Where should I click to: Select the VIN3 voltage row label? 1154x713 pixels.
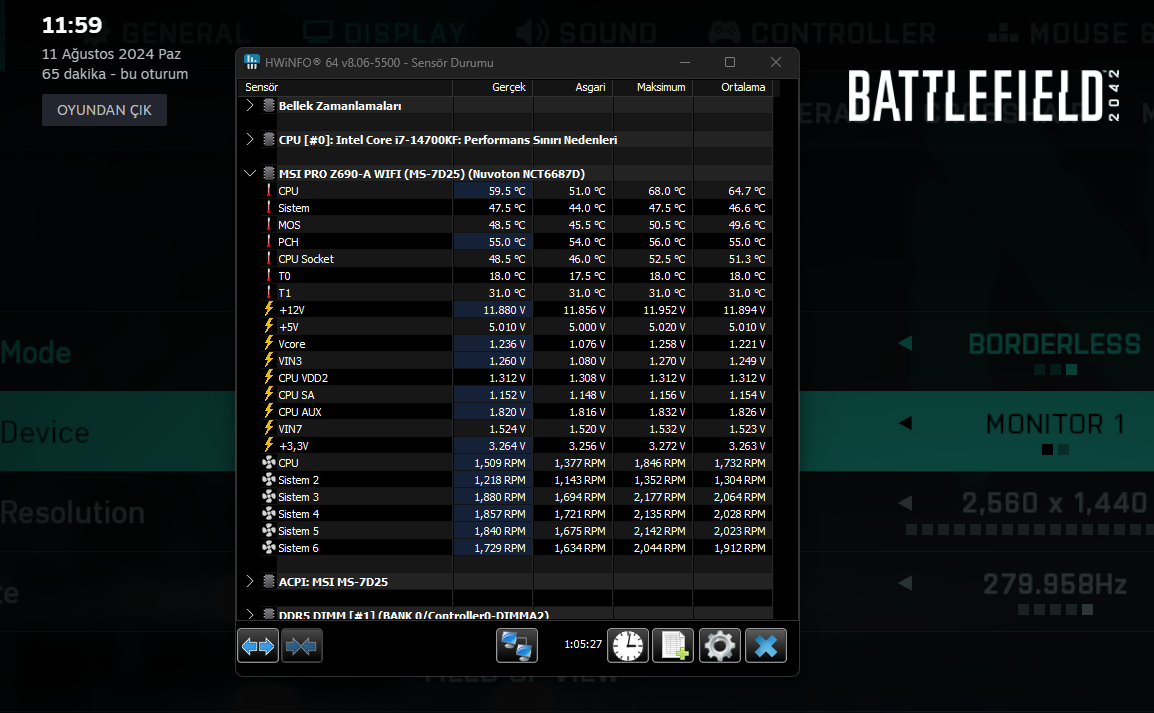290,361
